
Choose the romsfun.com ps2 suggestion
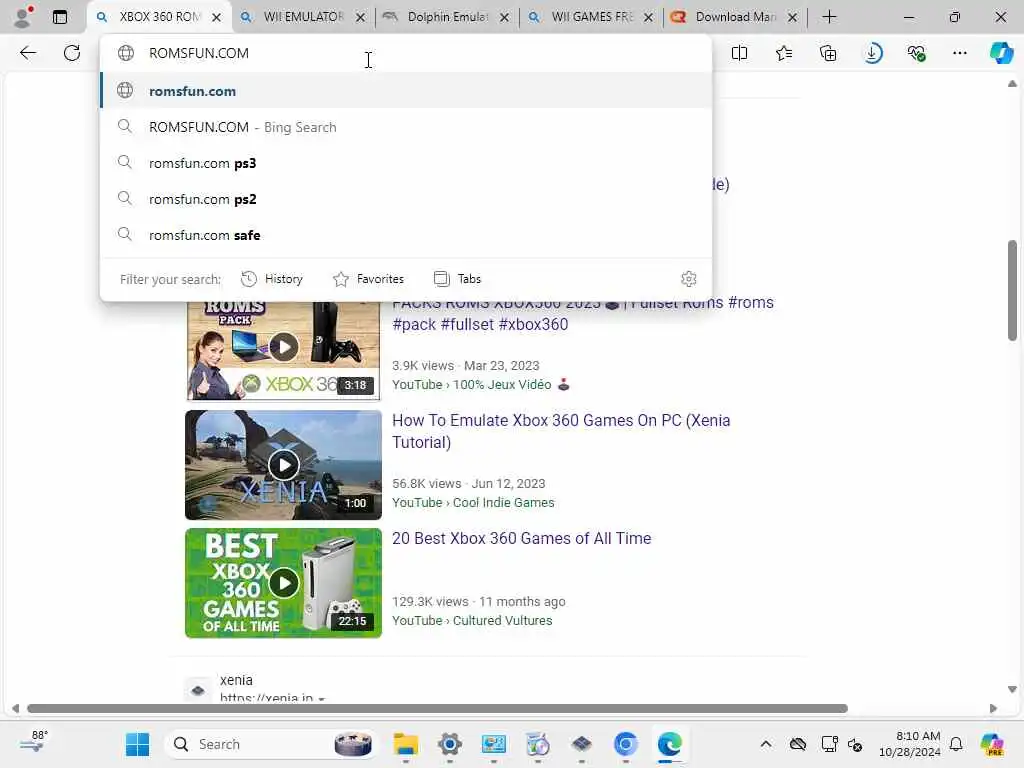[406, 199]
